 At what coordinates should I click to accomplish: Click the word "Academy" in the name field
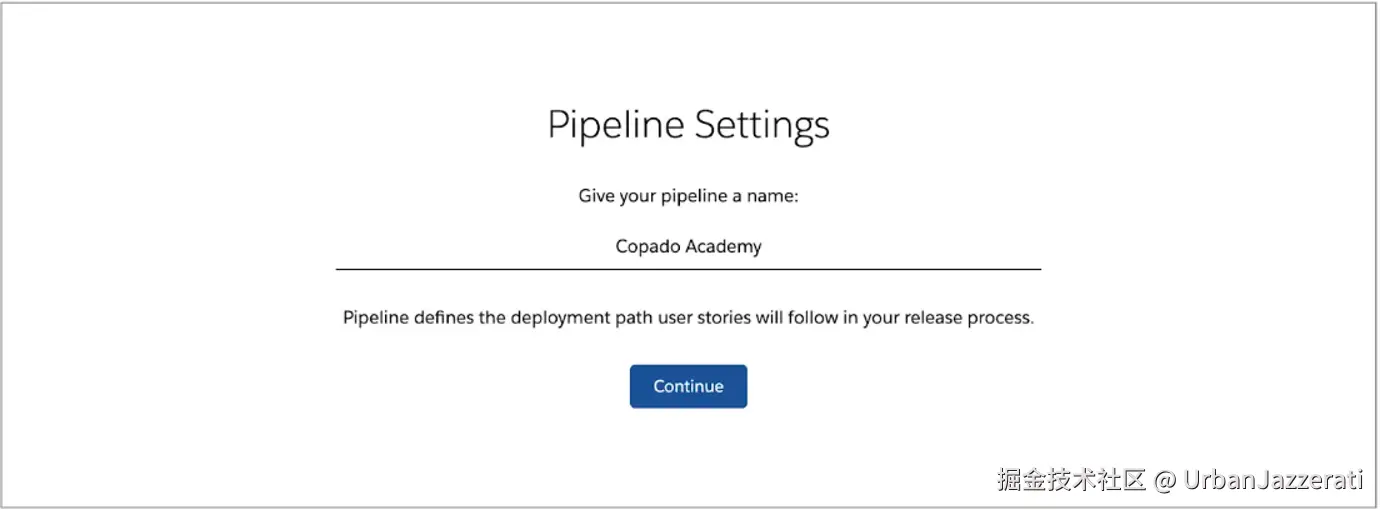click(723, 247)
